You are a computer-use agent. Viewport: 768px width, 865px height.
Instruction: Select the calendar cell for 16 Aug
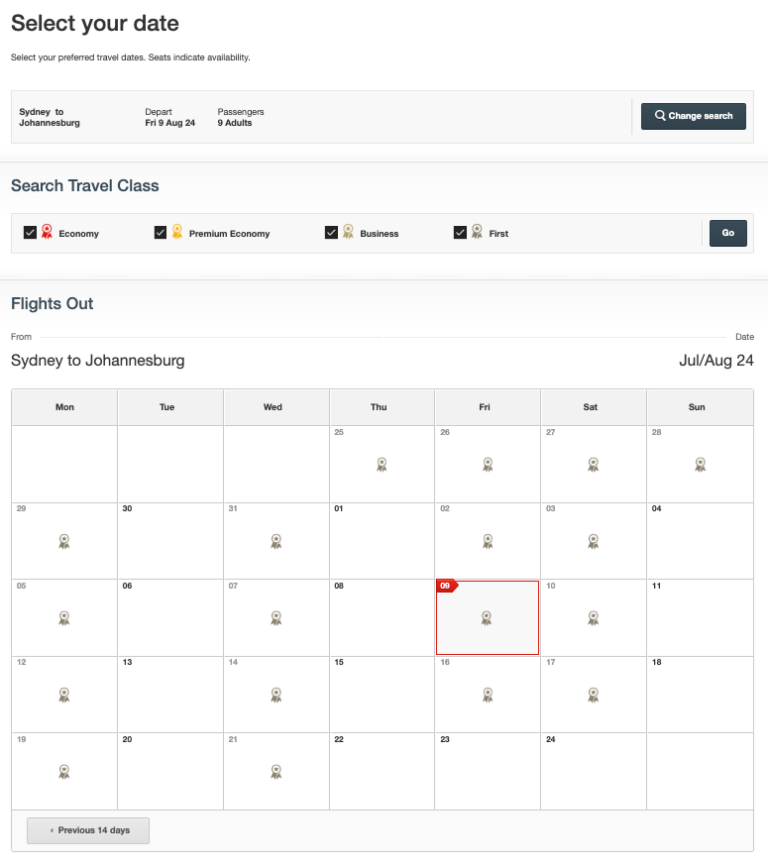click(487, 694)
